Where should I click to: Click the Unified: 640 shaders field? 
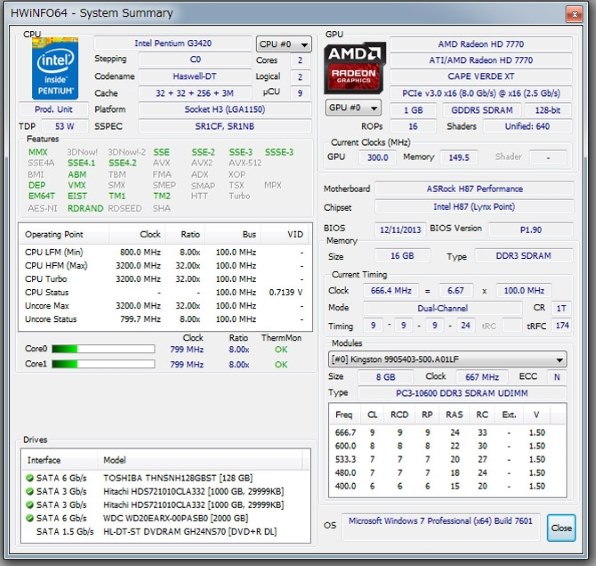pyautogui.click(x=527, y=127)
